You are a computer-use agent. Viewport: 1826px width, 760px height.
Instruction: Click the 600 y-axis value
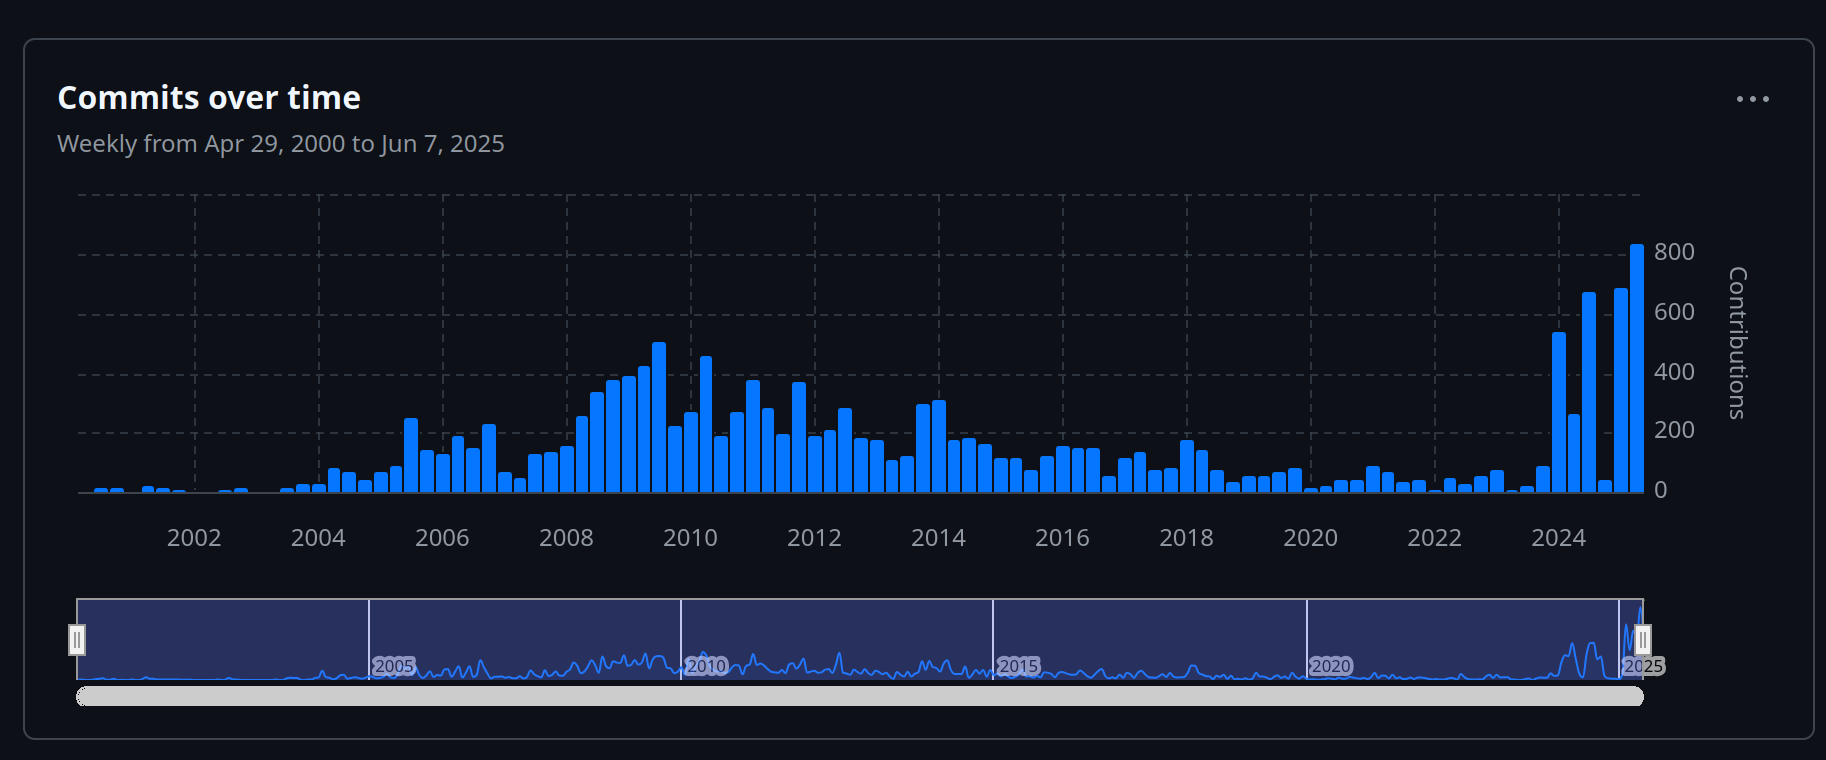tap(1674, 312)
